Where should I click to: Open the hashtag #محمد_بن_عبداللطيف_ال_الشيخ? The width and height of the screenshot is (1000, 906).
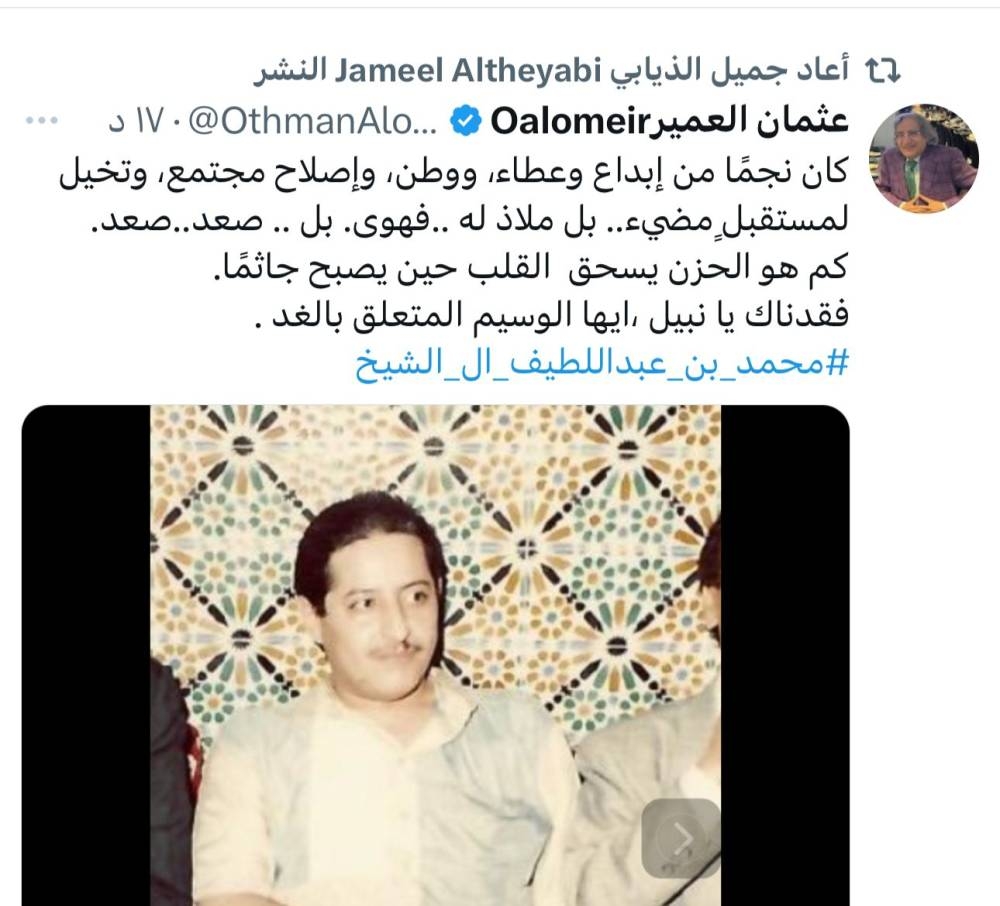(x=602, y=364)
